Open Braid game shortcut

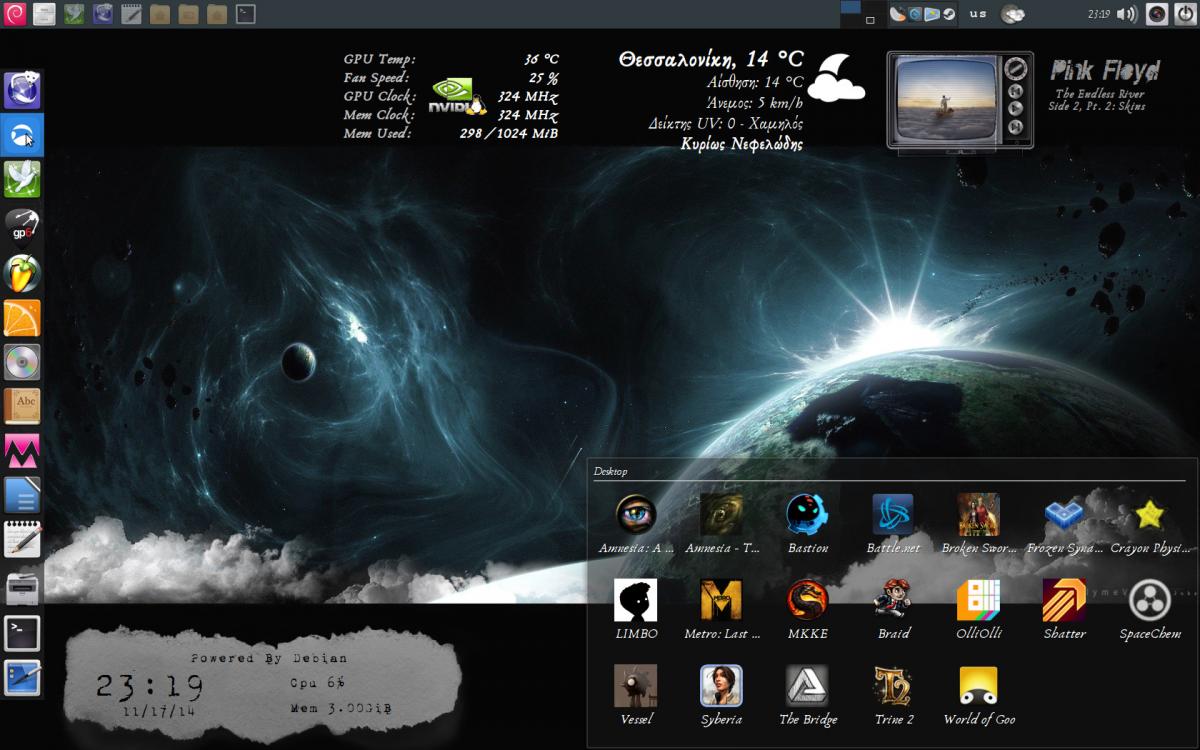[x=893, y=609]
